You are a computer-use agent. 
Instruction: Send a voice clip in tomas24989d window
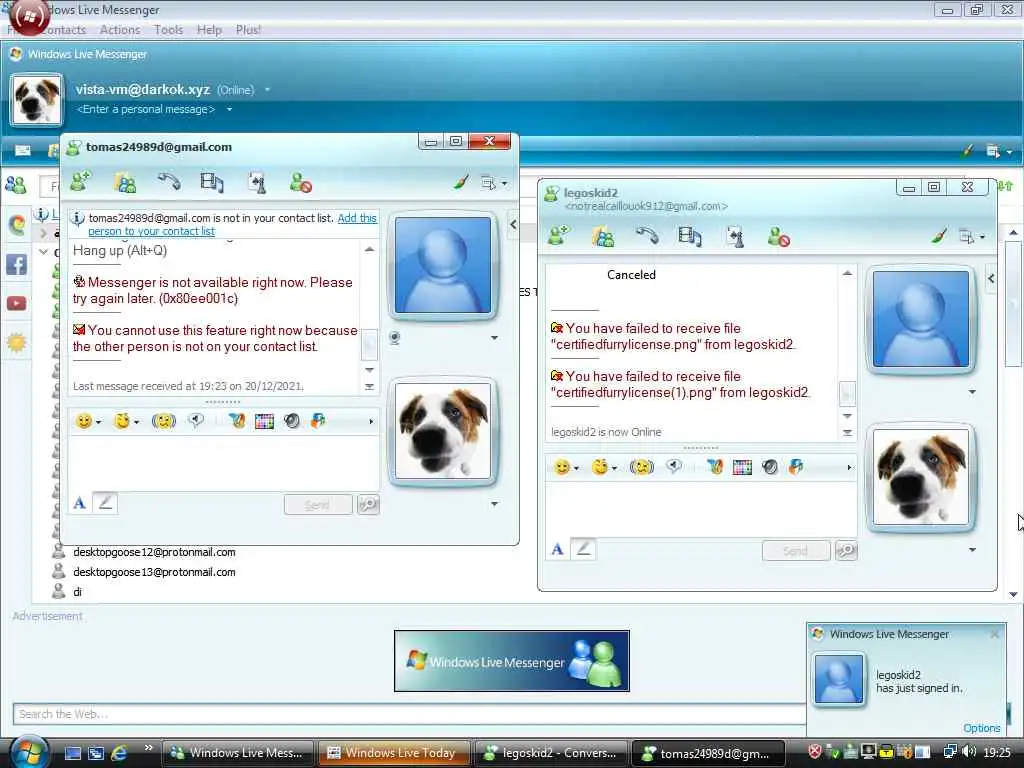(196, 421)
